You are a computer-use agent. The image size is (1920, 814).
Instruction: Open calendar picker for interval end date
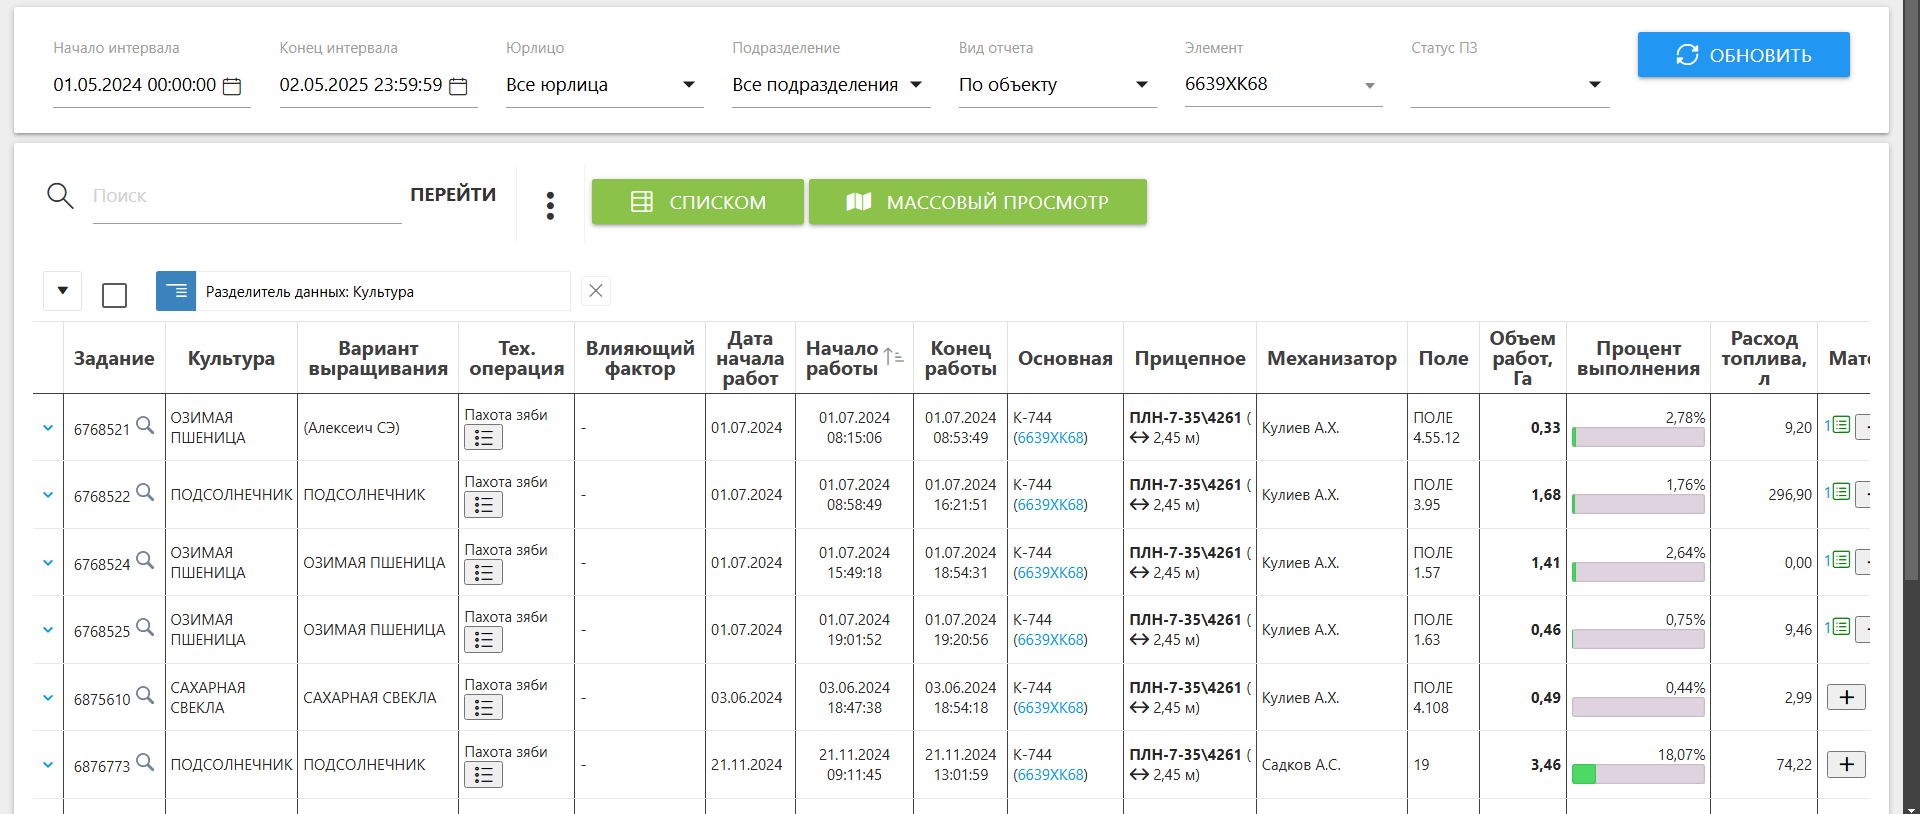(458, 86)
